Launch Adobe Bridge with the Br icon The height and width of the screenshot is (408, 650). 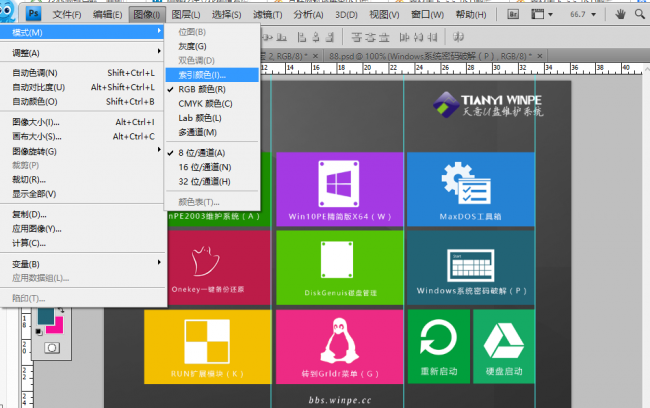513,15
